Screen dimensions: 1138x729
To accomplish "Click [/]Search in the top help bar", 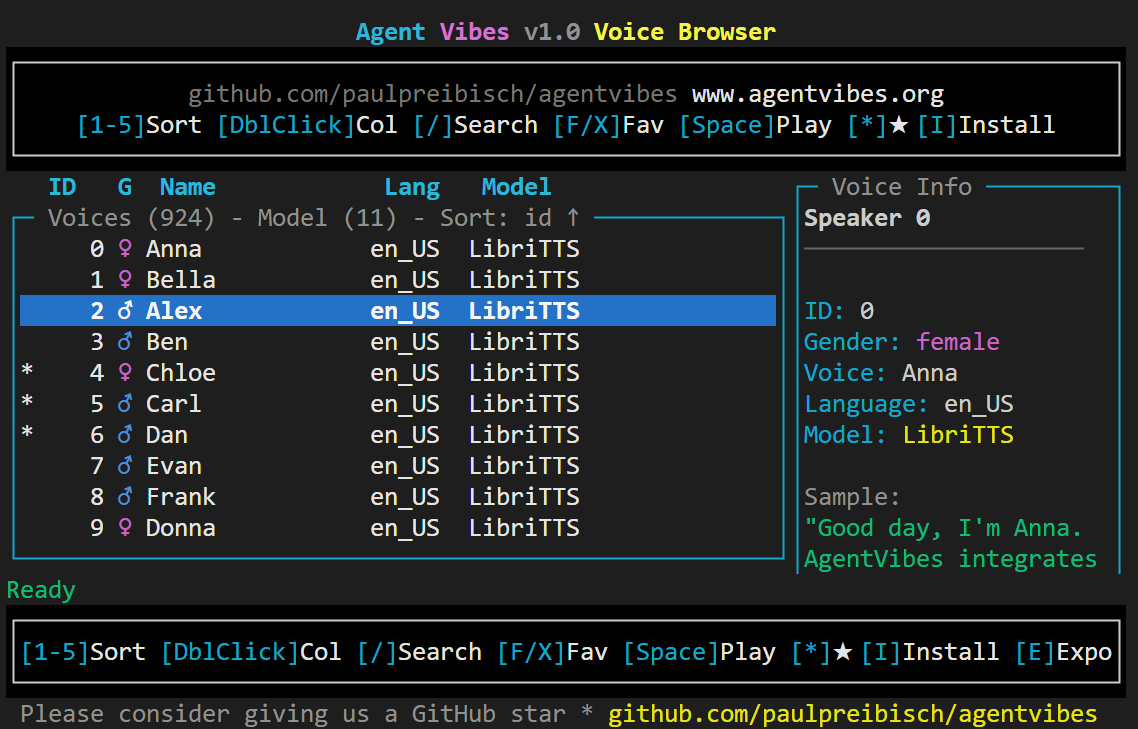I will tap(476, 125).
